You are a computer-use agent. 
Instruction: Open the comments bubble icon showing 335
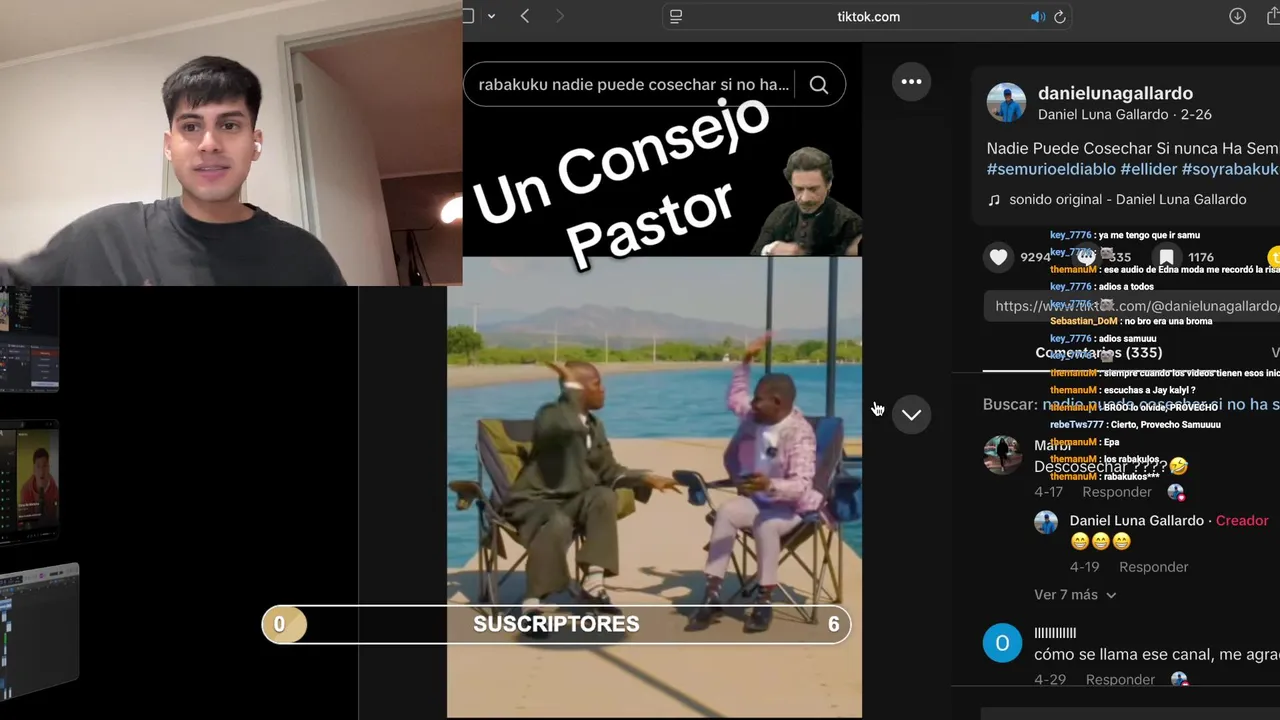click(1086, 257)
